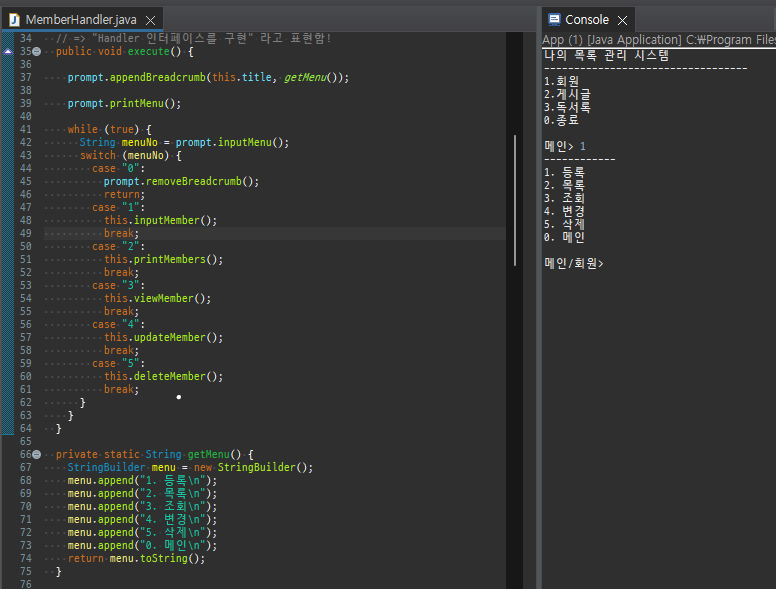This screenshot has width=776, height=589.
Task: Click 'this.deleteMember();' on line 60
Action: point(163,377)
